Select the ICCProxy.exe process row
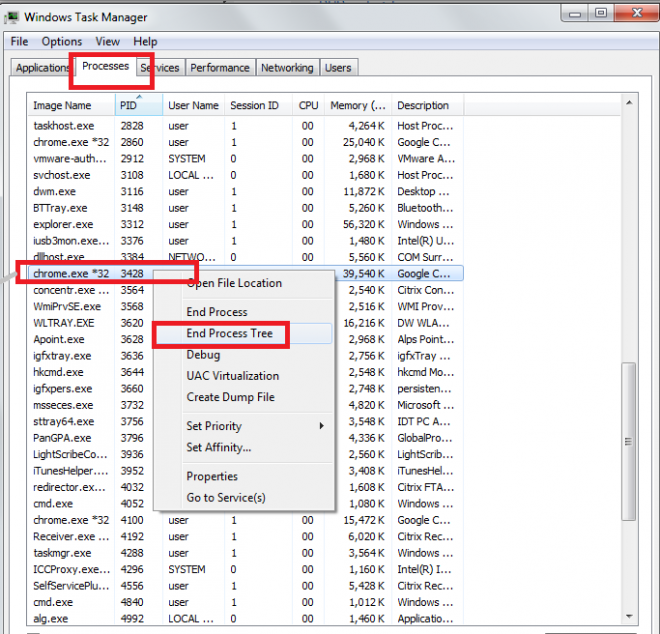 coord(246,569)
